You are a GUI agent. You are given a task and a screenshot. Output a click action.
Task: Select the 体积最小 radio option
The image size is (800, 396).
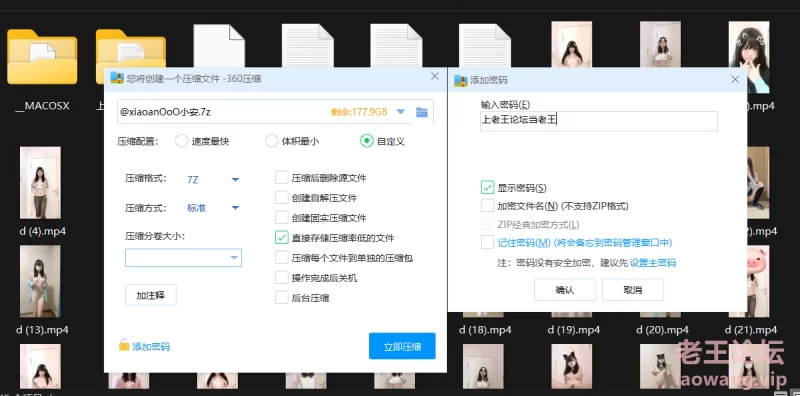[x=271, y=141]
